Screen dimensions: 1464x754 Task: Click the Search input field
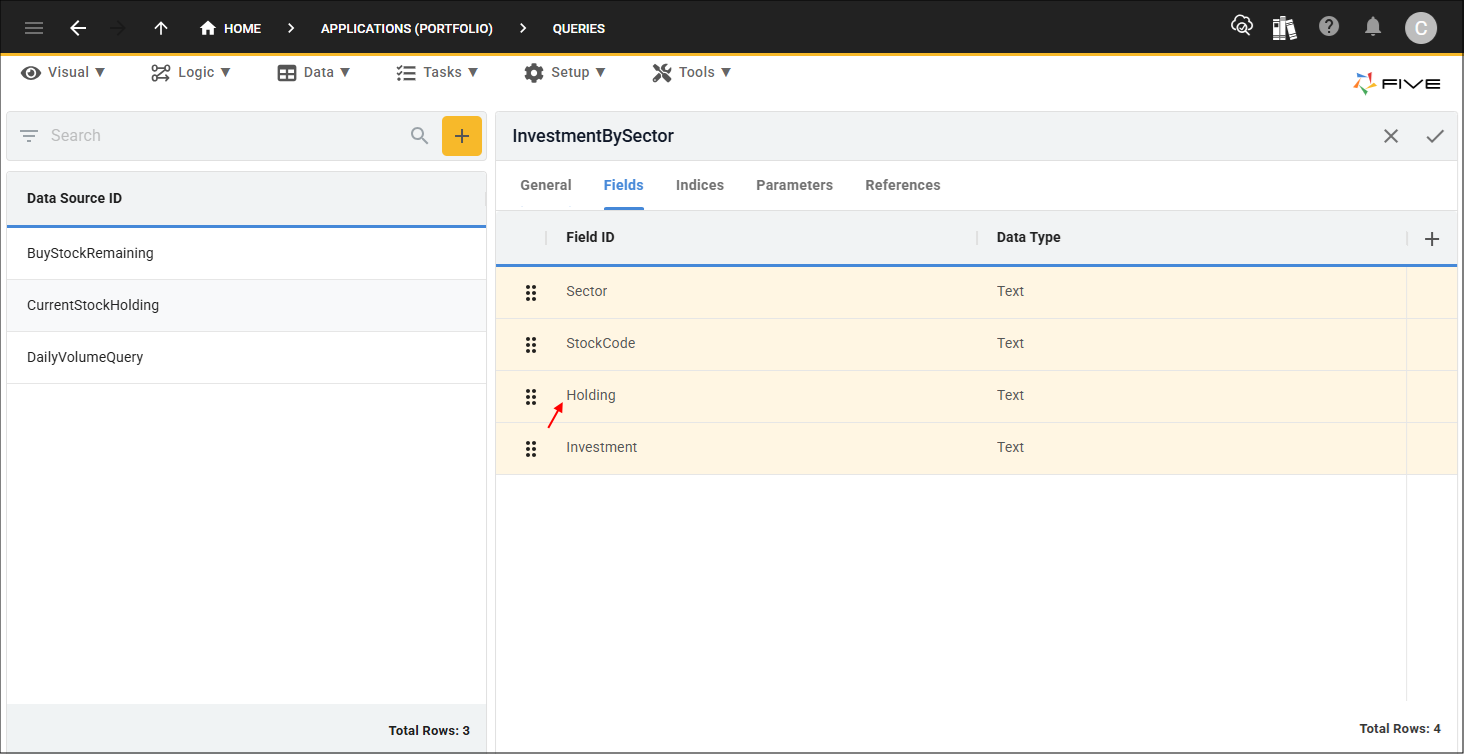coord(225,136)
